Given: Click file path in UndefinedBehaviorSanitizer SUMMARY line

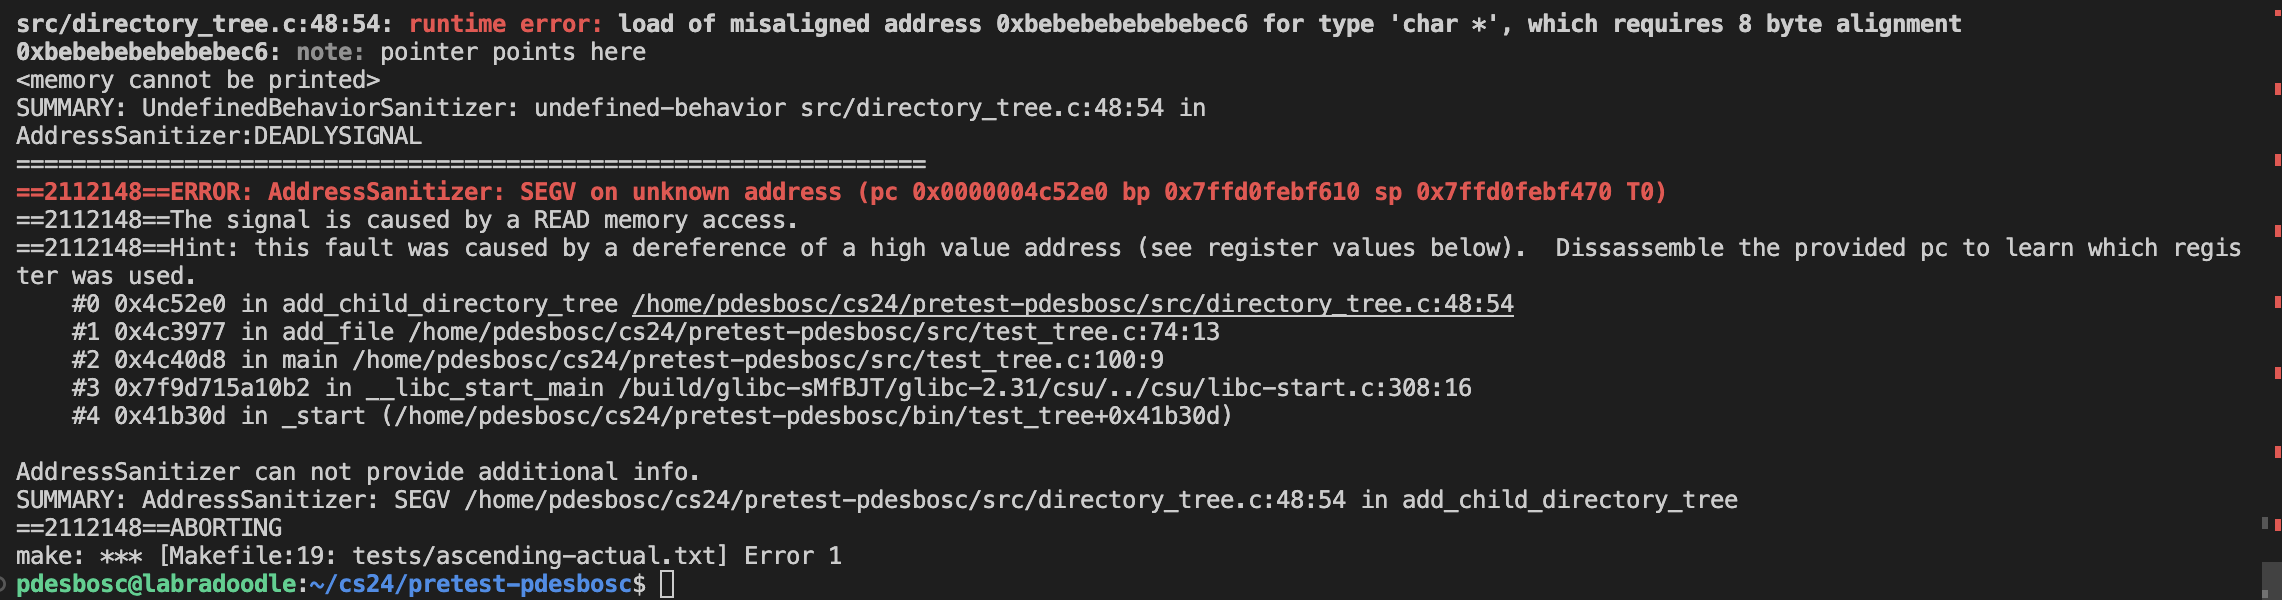Looking at the screenshot, I should 981,108.
